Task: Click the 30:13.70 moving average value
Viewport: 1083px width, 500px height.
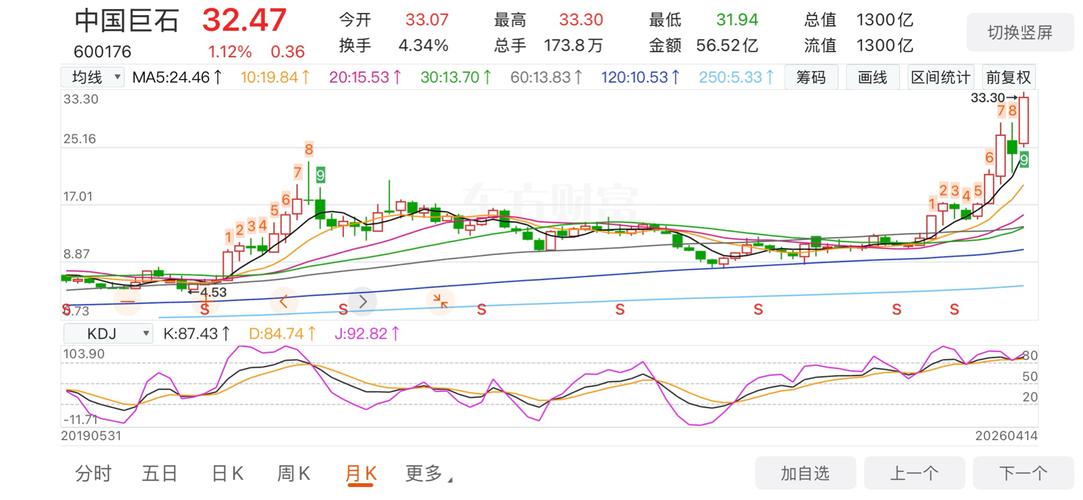Action: [x=456, y=77]
